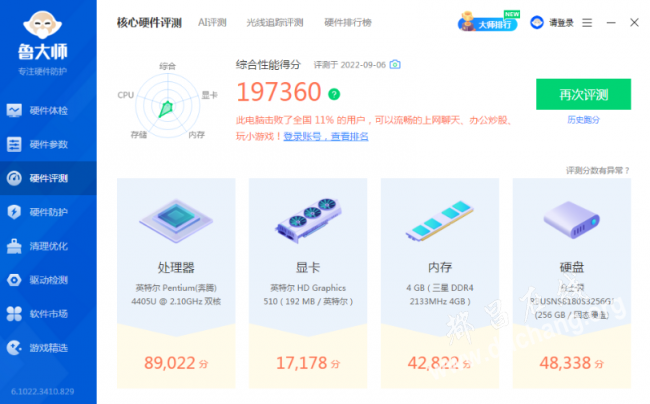Click the 硬盘 card title
Image resolution: width=650 pixels, height=404 pixels.
572,268
